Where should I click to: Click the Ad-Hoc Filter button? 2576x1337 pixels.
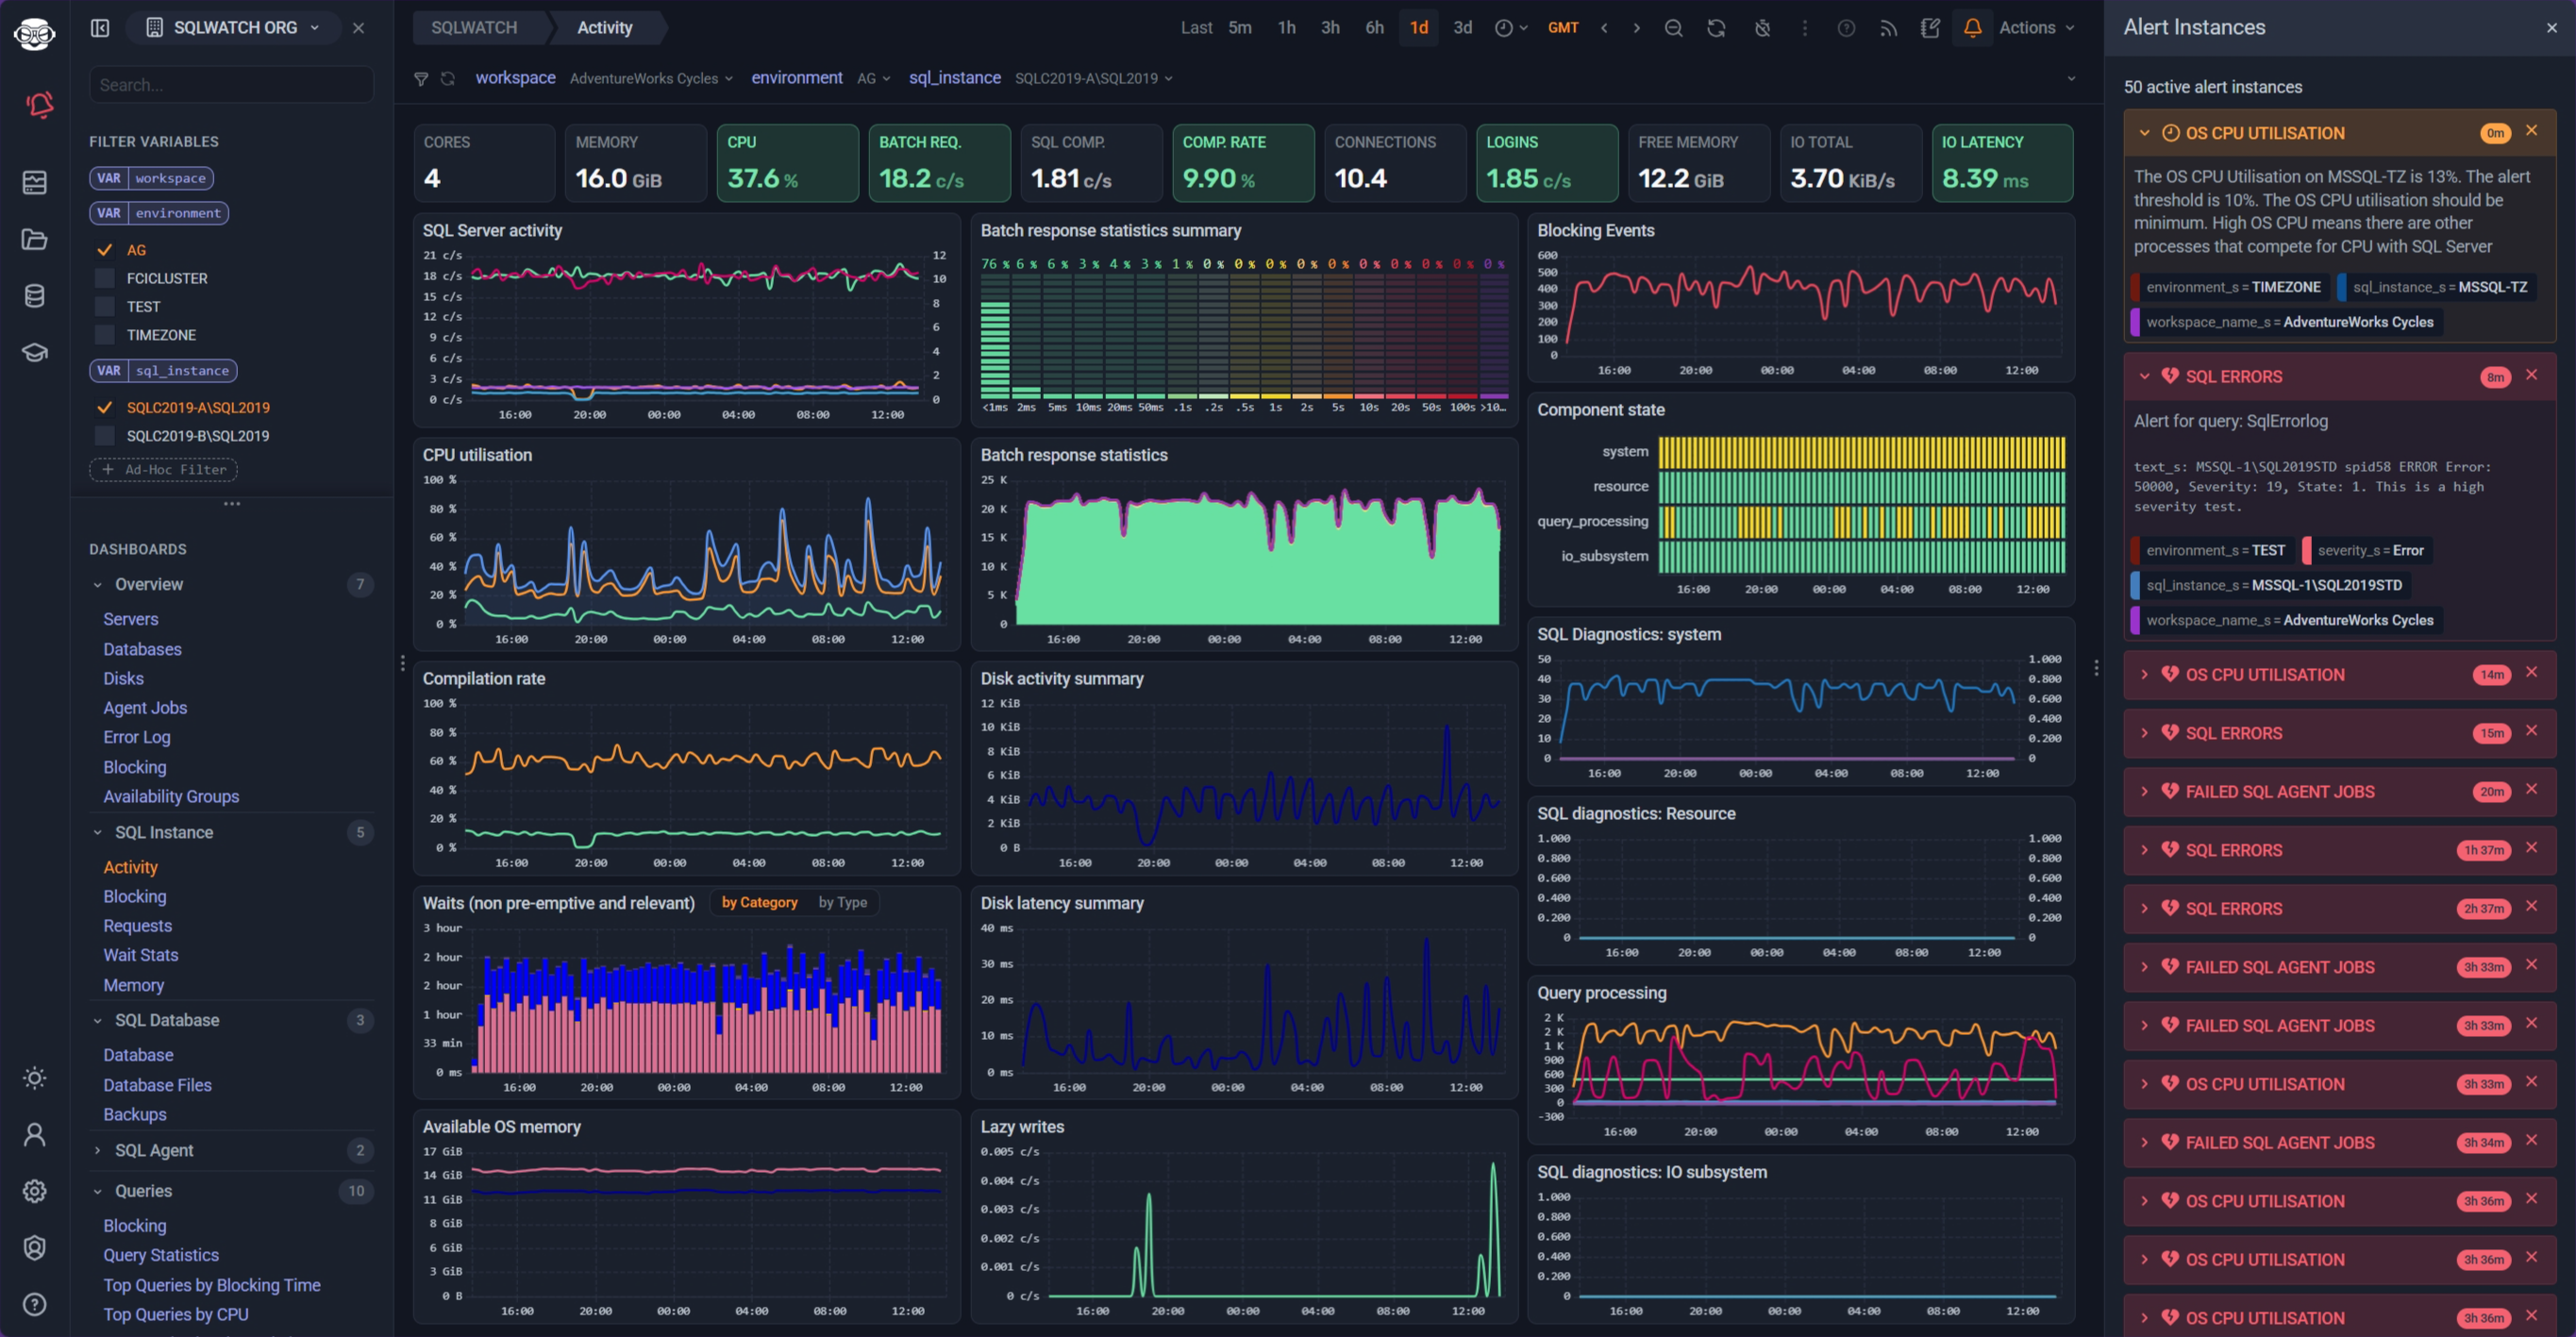pos(163,469)
